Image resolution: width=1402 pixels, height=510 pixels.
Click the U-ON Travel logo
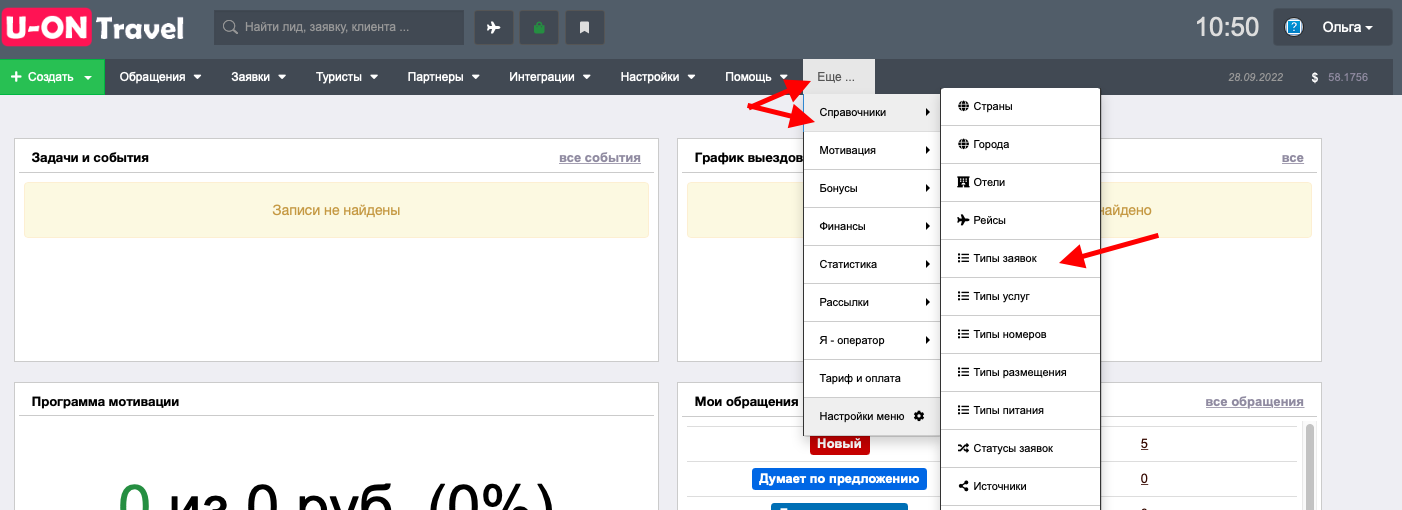pos(94,27)
